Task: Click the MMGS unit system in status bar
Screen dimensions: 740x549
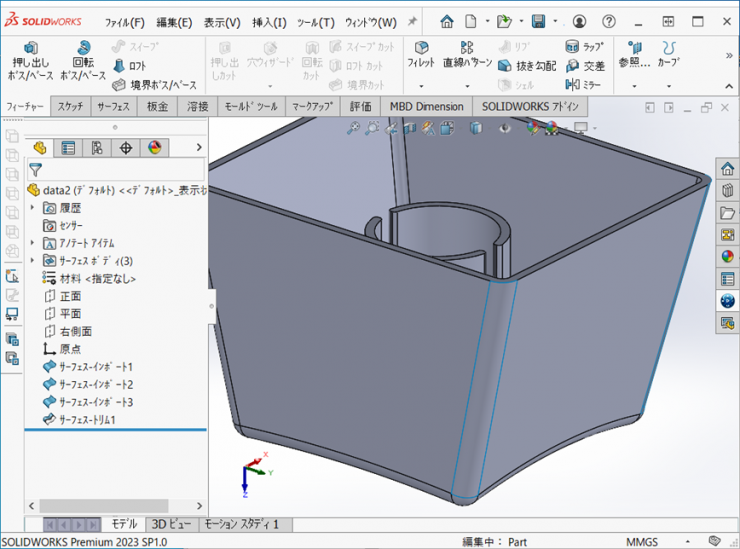Action: 642,541
